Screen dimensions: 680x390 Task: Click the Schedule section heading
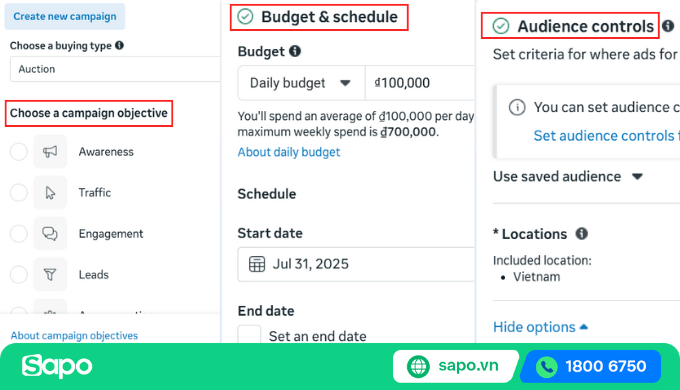pyautogui.click(x=267, y=194)
